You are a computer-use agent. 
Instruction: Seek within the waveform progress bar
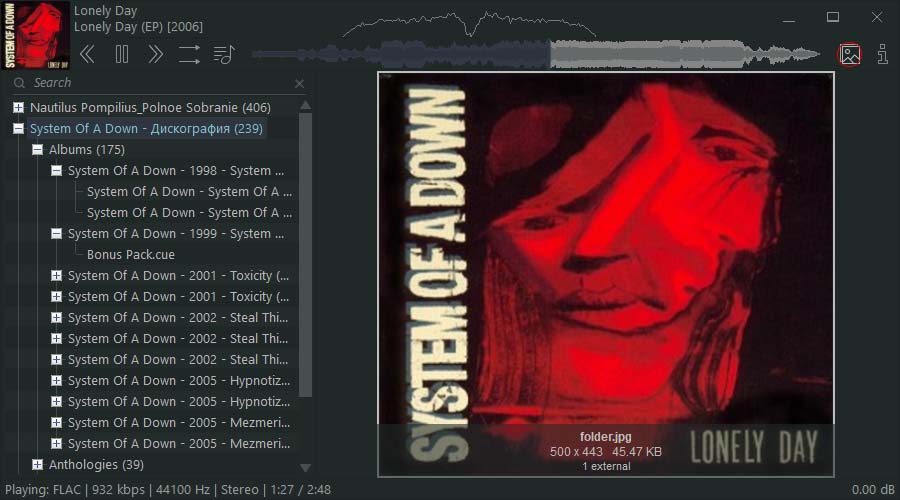coord(536,55)
